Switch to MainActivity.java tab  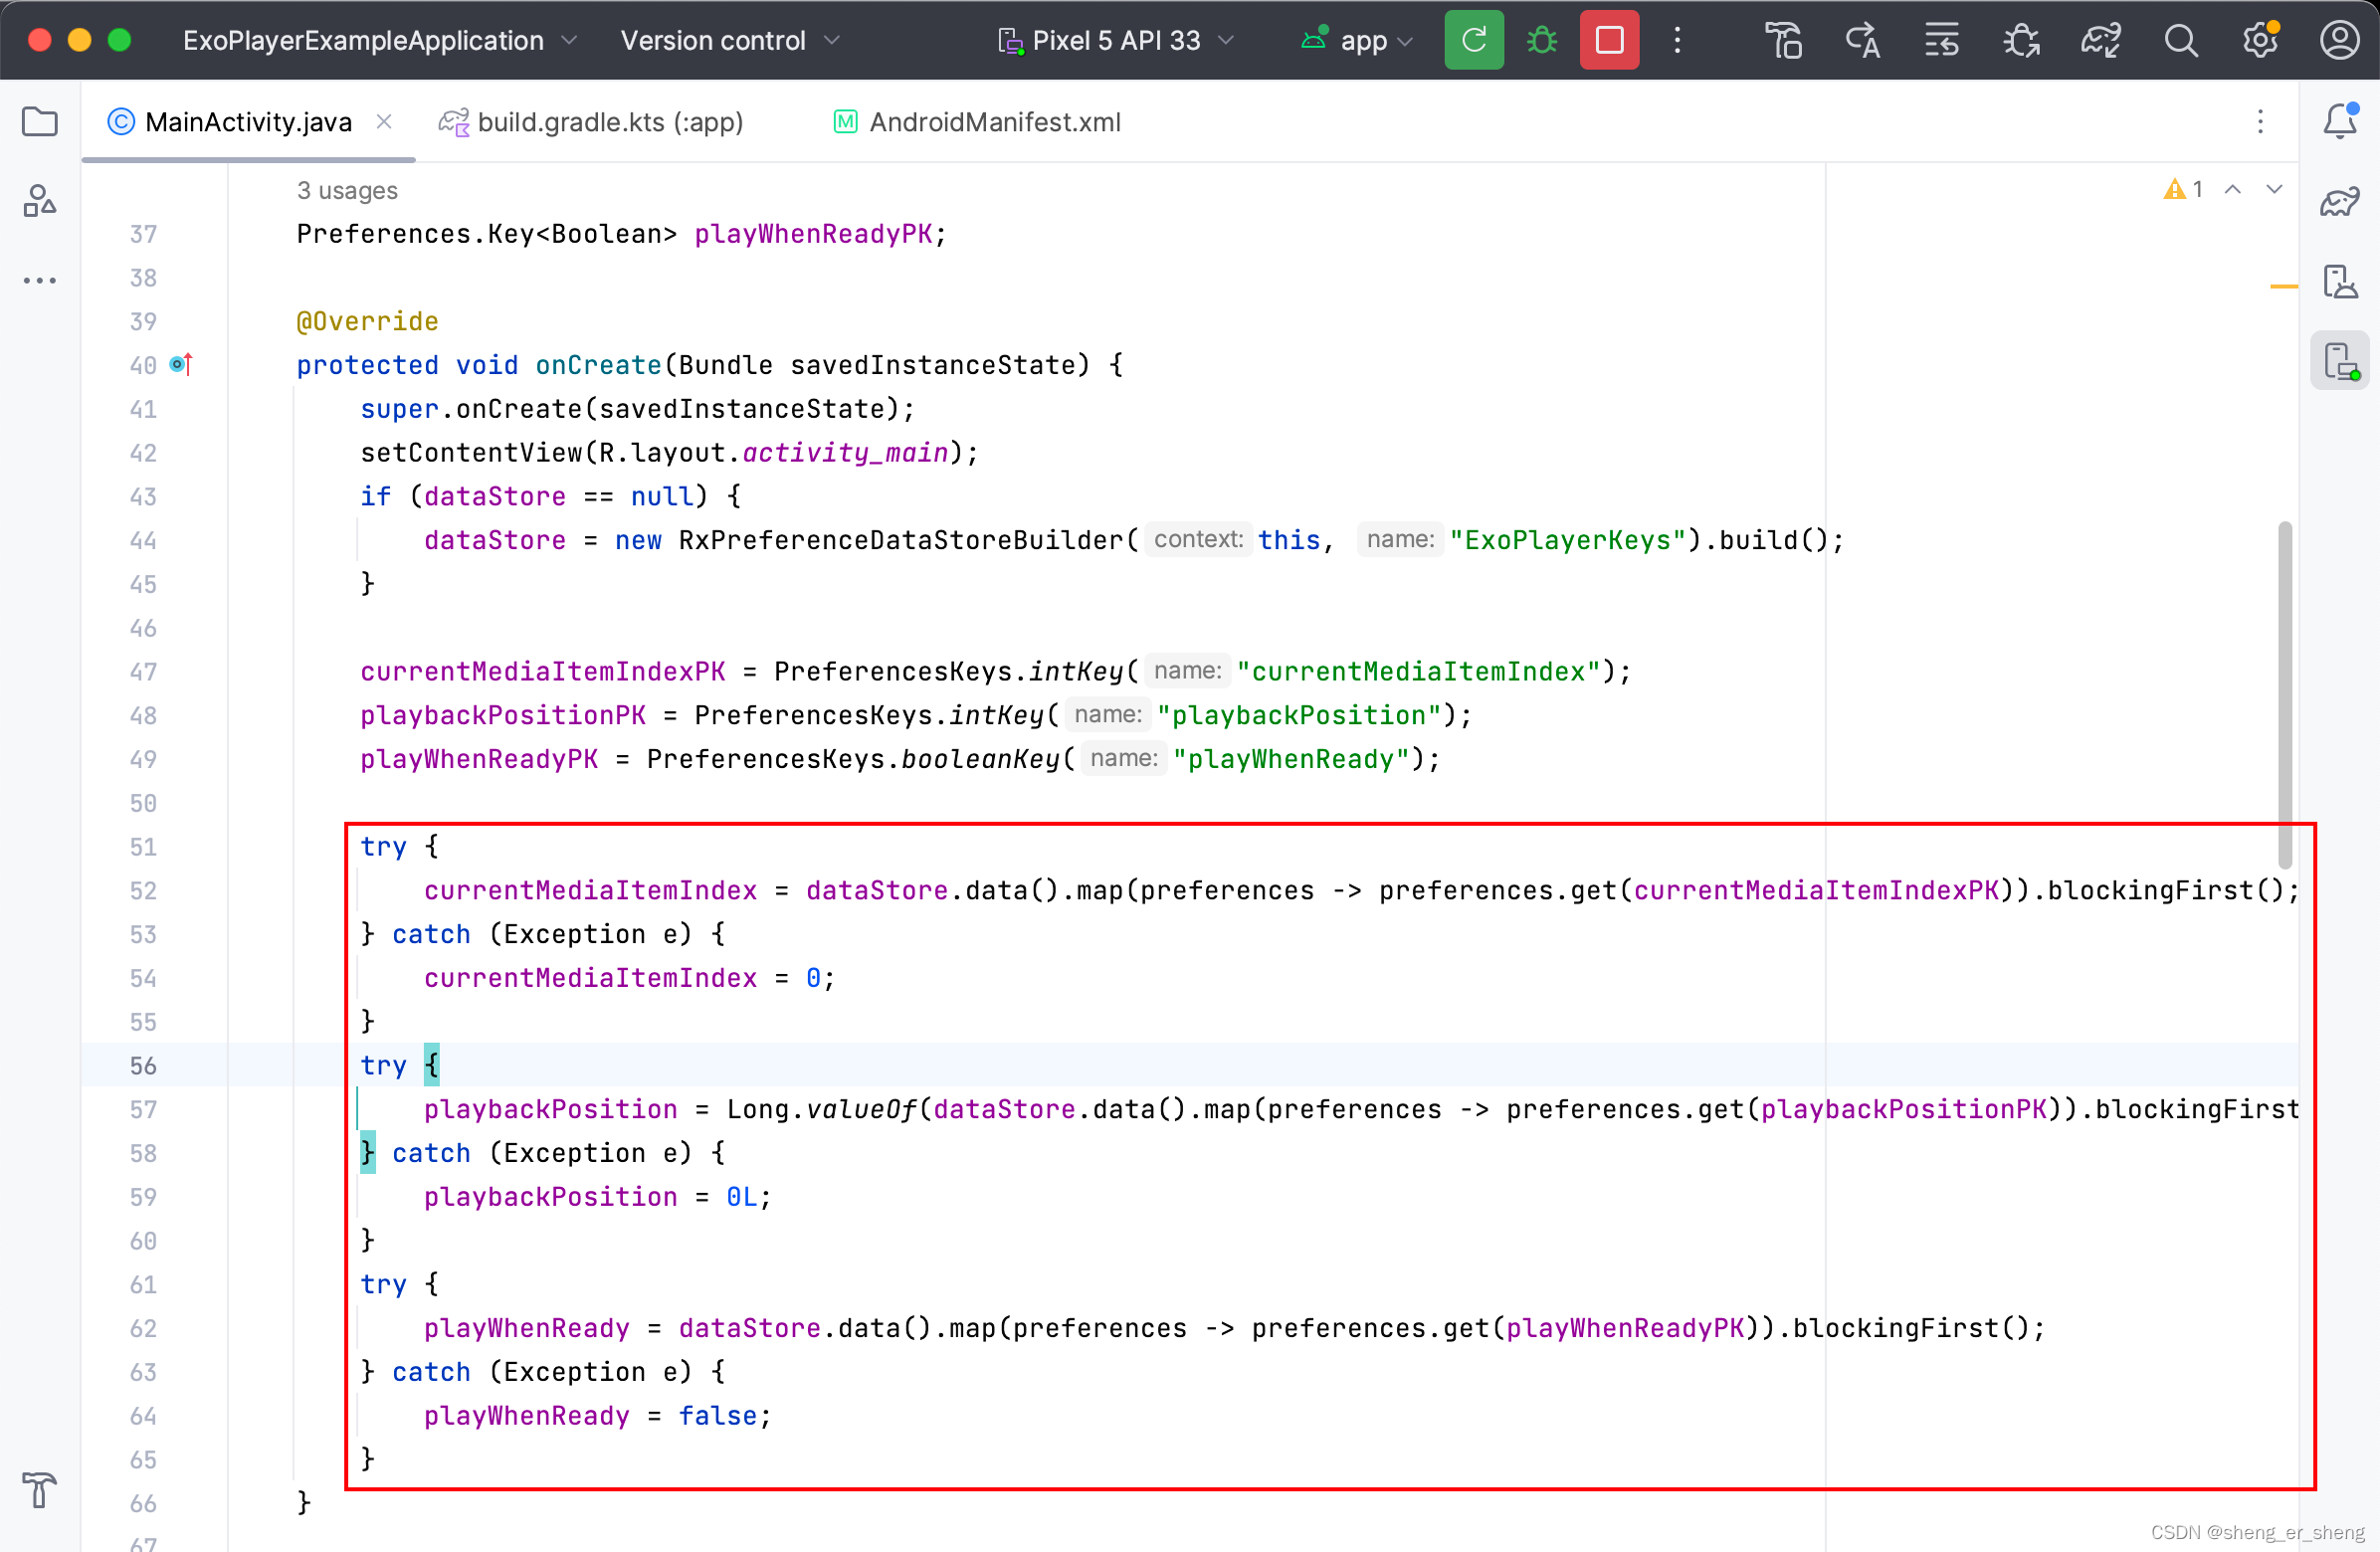coord(248,122)
